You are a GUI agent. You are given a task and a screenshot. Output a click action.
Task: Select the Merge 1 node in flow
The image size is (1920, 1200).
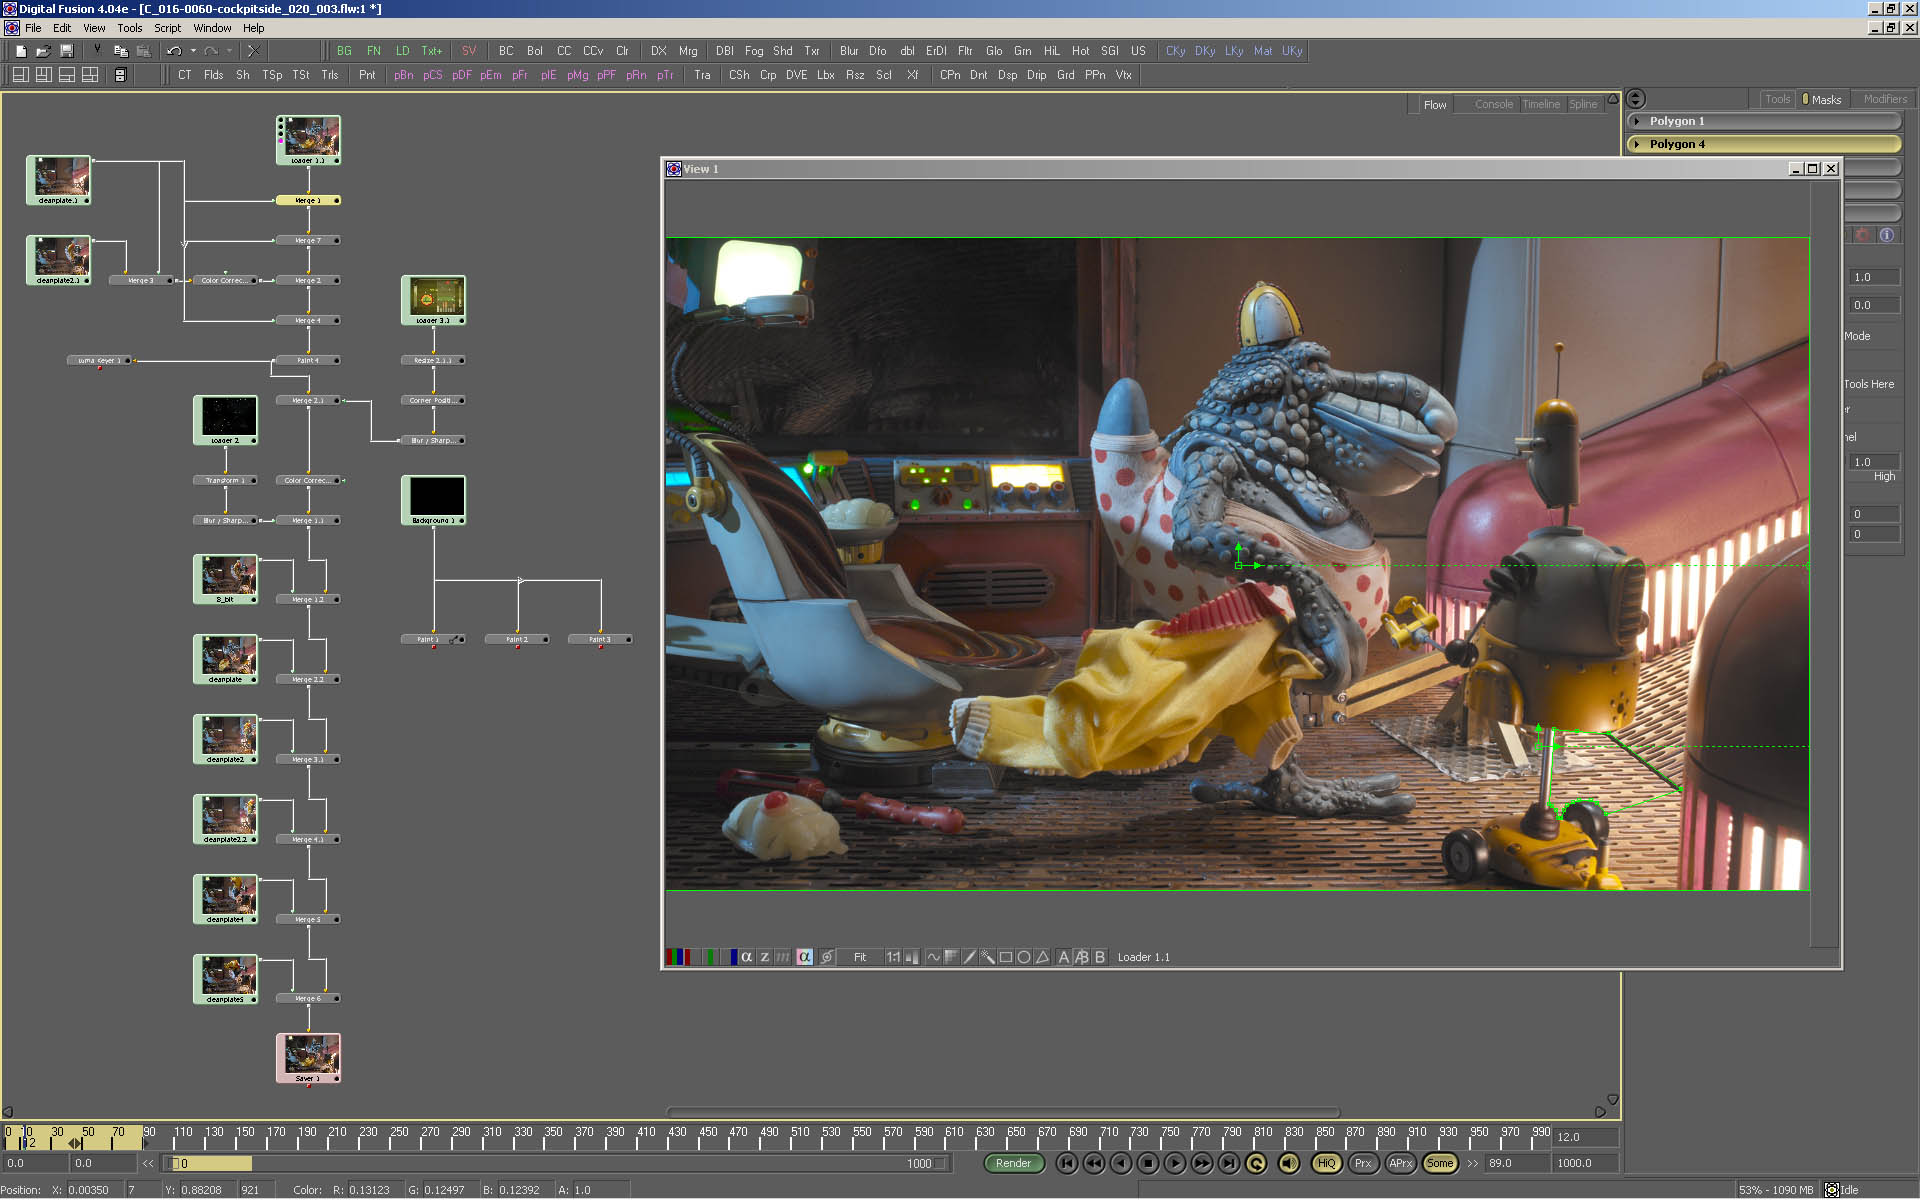308,200
